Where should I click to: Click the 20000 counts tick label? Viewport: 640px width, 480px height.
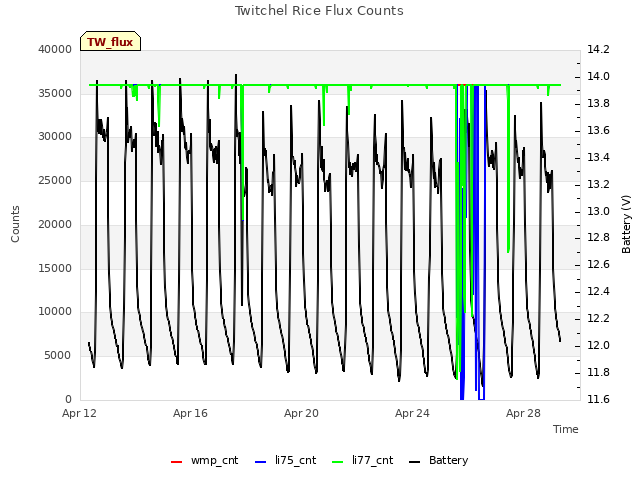click(55, 224)
